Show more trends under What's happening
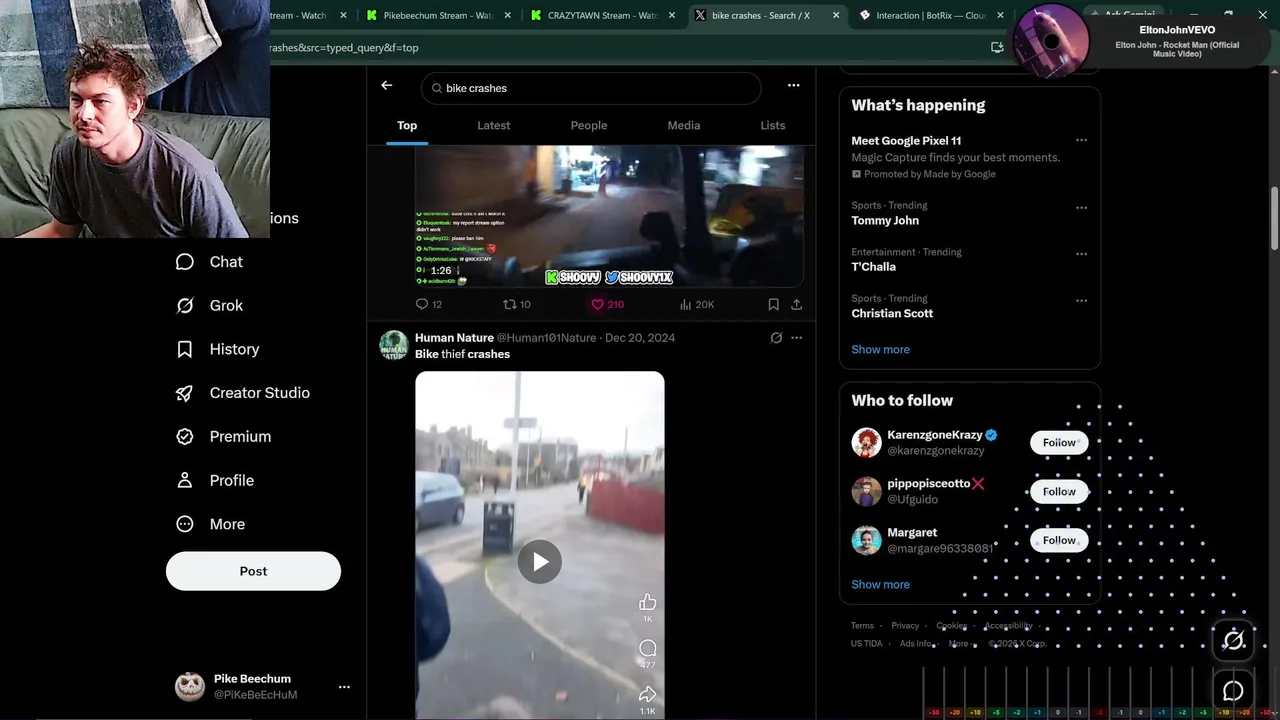The image size is (1280, 720). coord(880,349)
